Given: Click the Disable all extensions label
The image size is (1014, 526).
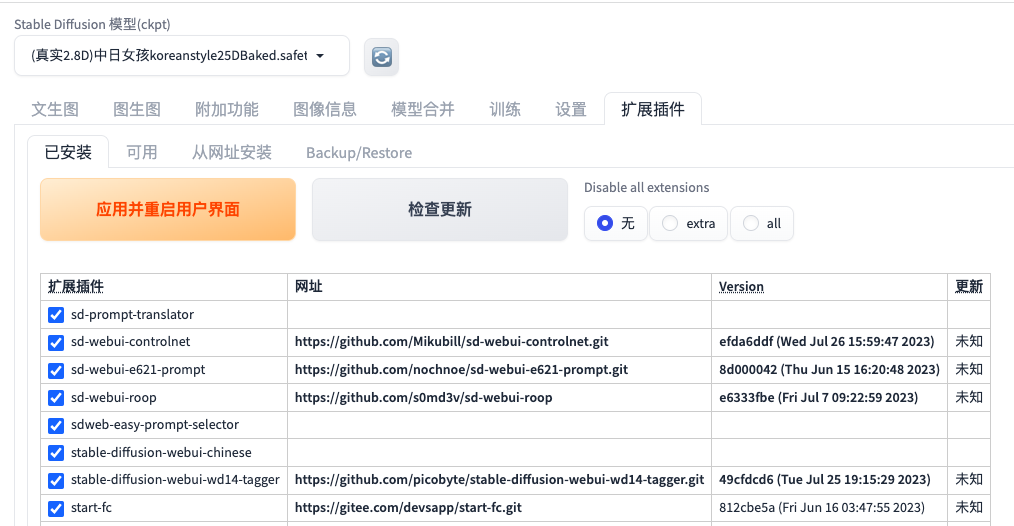Looking at the screenshot, I should (646, 188).
